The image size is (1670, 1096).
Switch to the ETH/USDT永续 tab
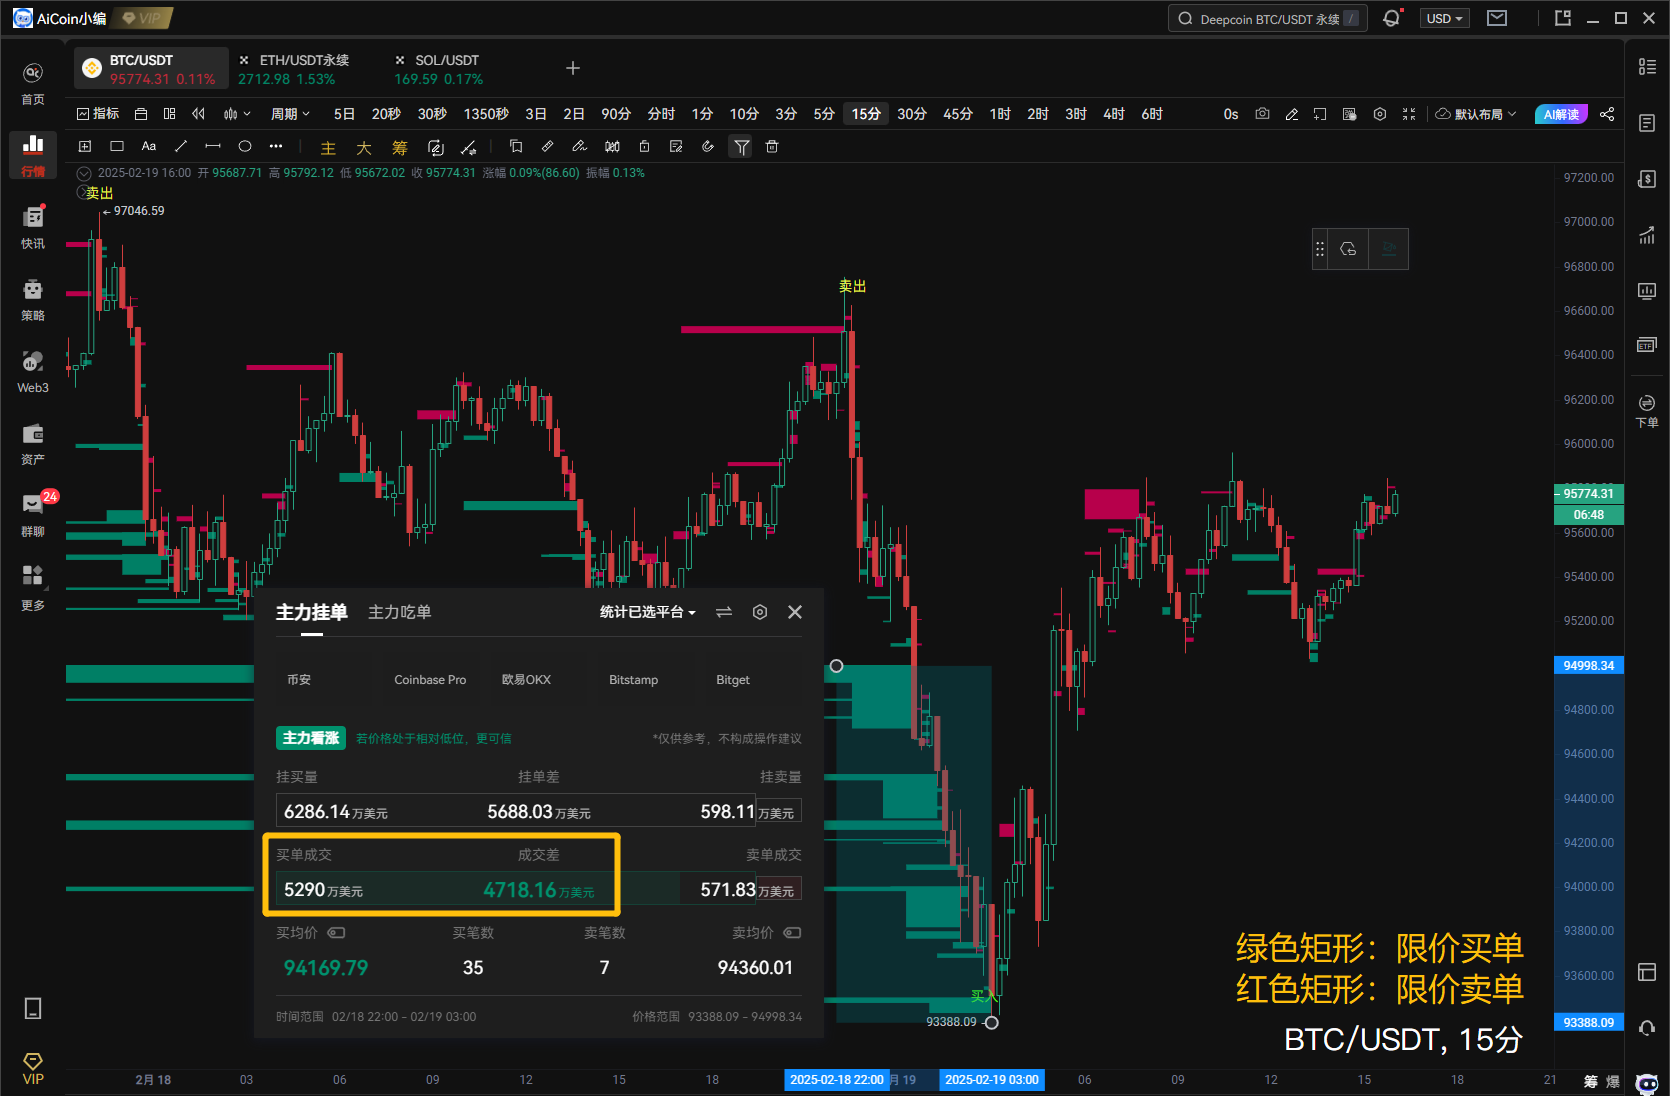click(304, 69)
